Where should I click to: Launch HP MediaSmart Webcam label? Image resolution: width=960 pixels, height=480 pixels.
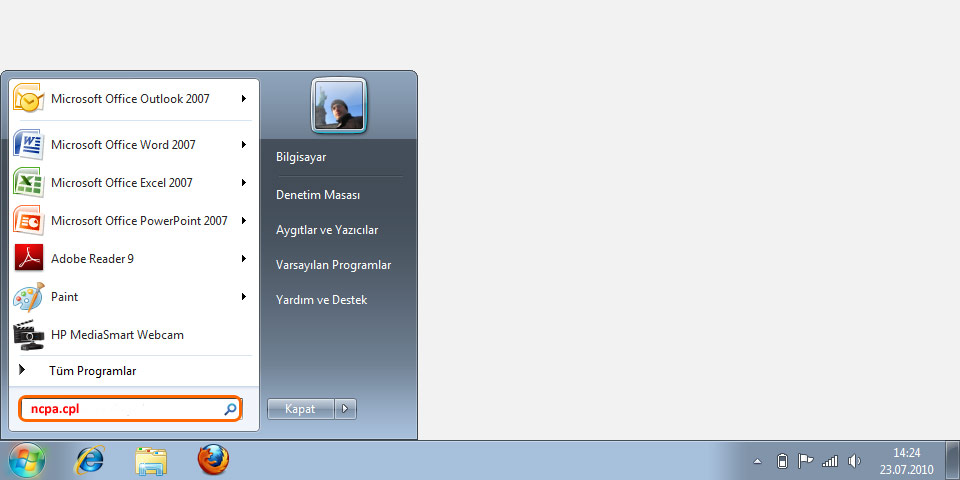118,335
